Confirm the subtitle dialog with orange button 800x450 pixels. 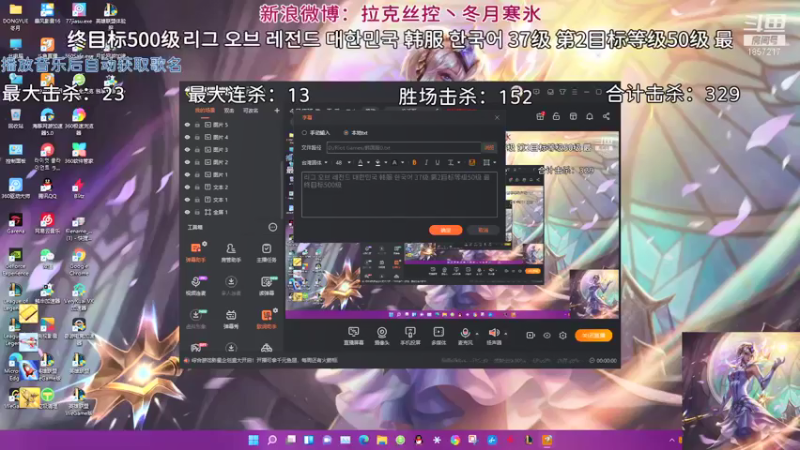pos(445,230)
